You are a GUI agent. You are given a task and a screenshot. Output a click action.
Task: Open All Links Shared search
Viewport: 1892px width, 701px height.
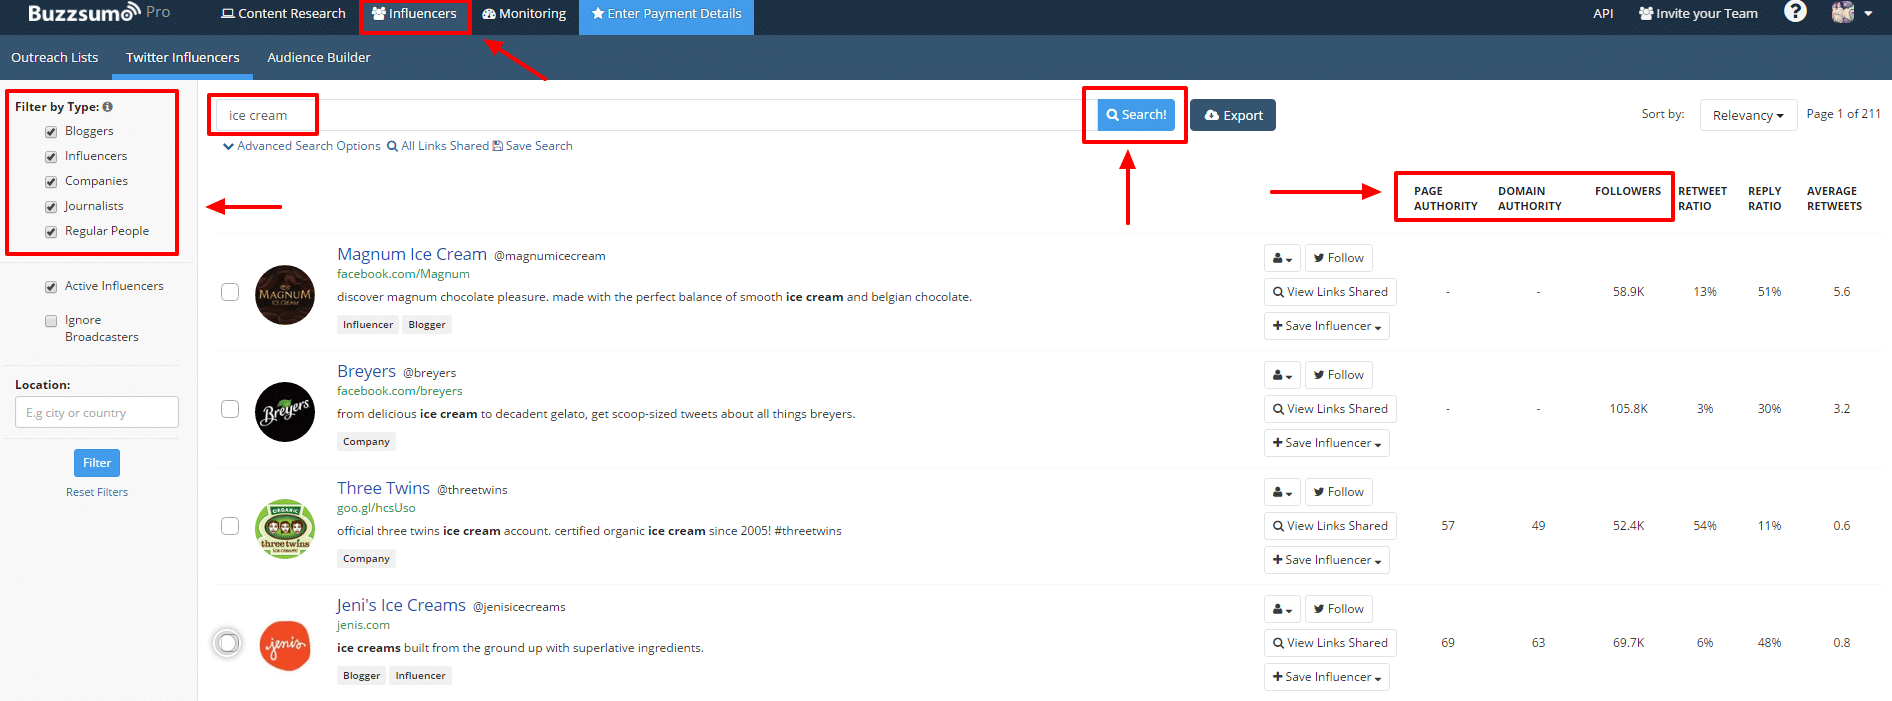pyautogui.click(x=438, y=146)
